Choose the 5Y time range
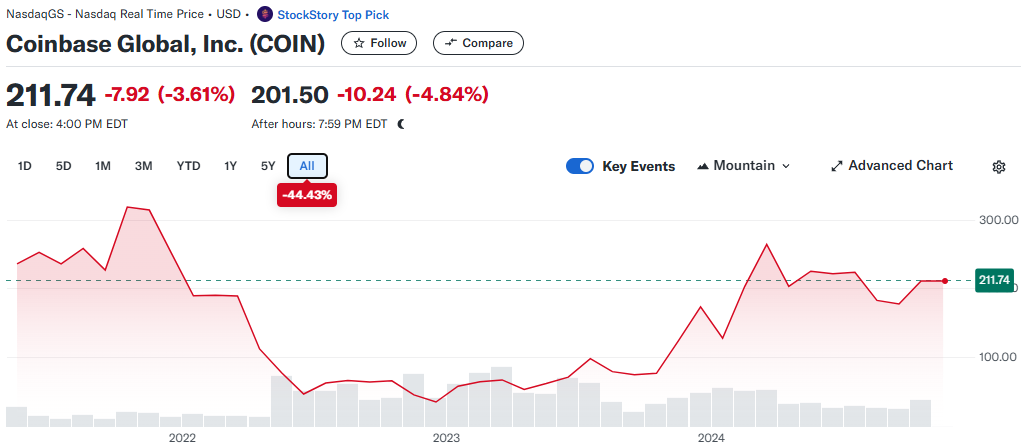The image size is (1021, 448). click(x=268, y=166)
